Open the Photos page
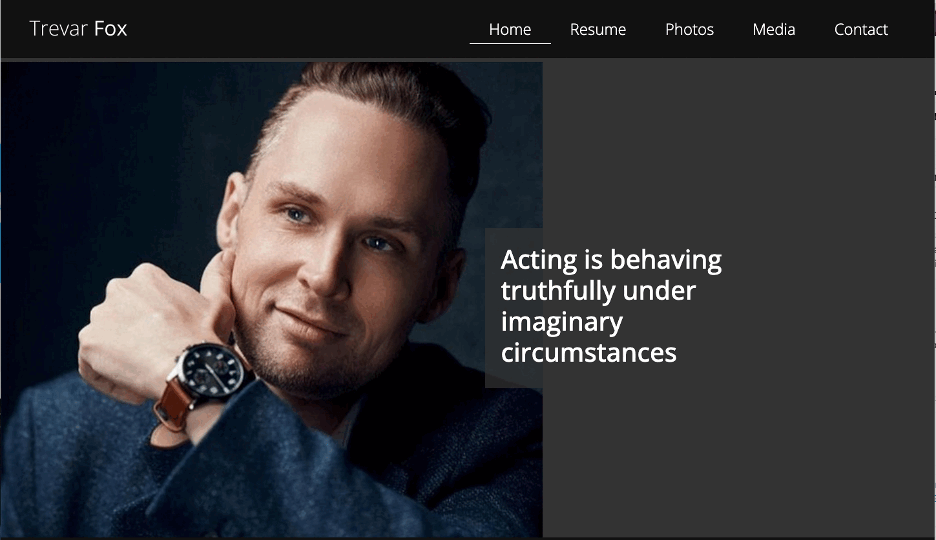Screen dimensions: 936x540 pos(689,29)
